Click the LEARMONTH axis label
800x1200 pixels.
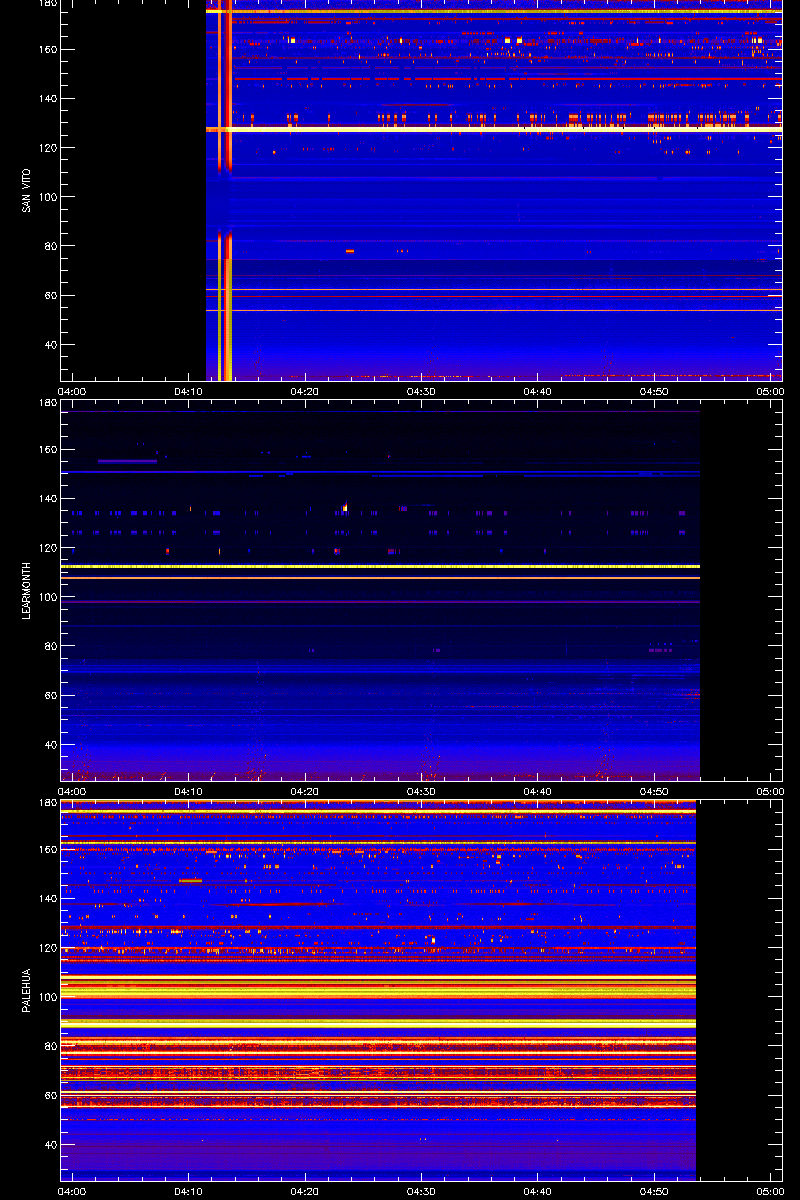point(27,590)
